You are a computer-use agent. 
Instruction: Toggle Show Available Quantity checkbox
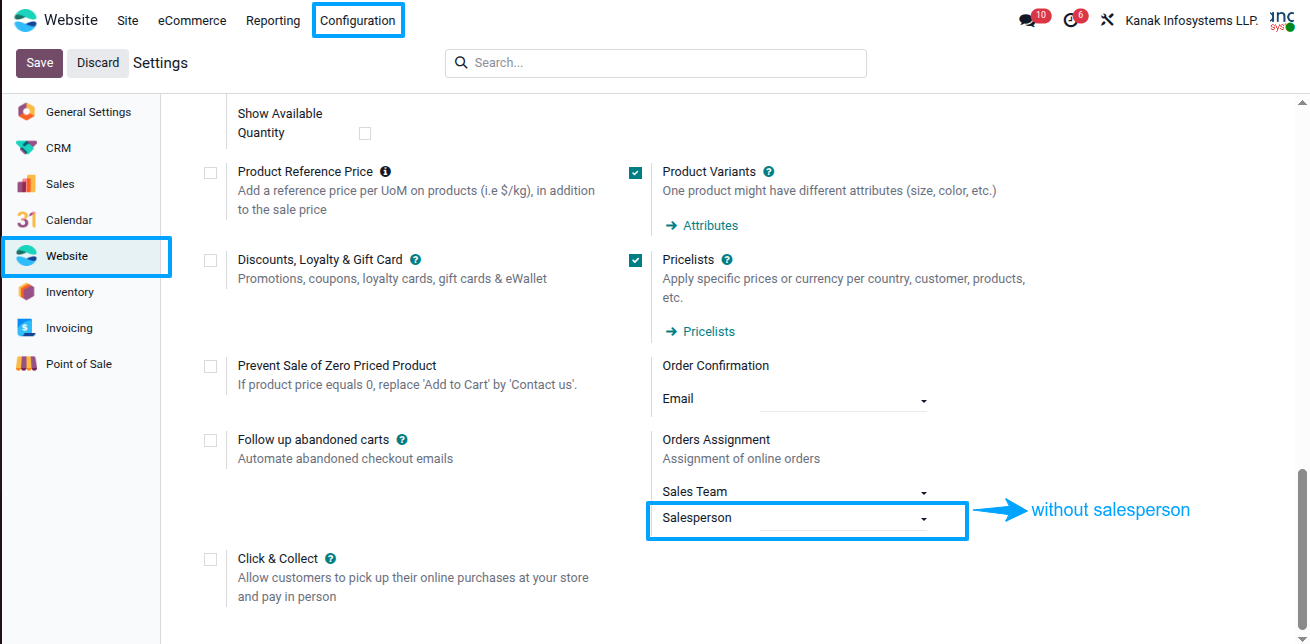pyautogui.click(x=365, y=133)
